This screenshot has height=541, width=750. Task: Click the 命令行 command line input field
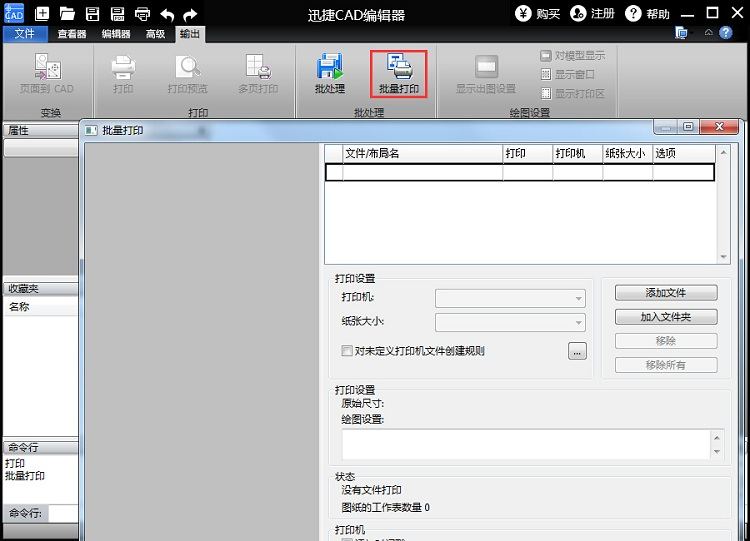pyautogui.click(x=63, y=513)
